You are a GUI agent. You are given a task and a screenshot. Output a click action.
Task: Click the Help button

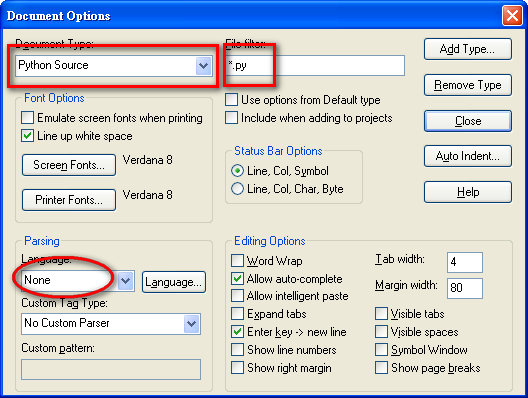tap(468, 192)
